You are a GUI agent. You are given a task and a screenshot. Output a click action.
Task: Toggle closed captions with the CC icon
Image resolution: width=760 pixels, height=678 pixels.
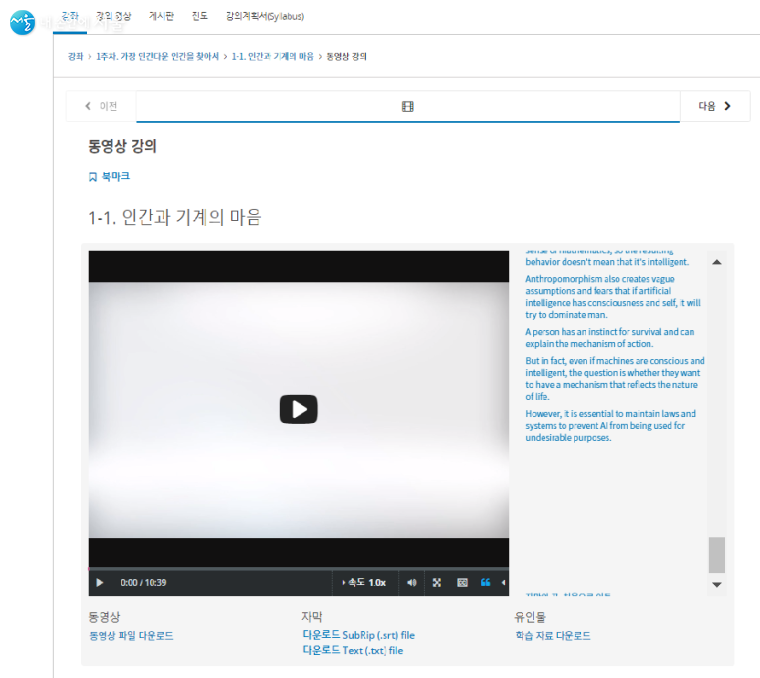(x=462, y=582)
